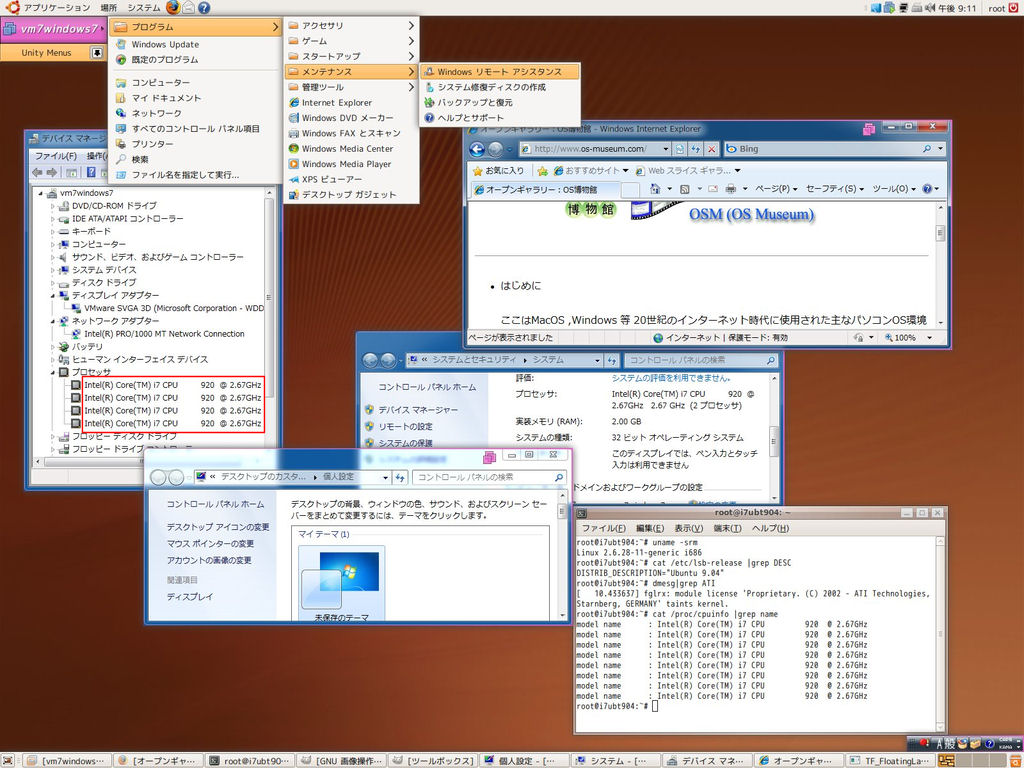The width and height of the screenshot is (1024, 768).
Task: Click the Home icon in IE command bar
Action: pos(655,189)
